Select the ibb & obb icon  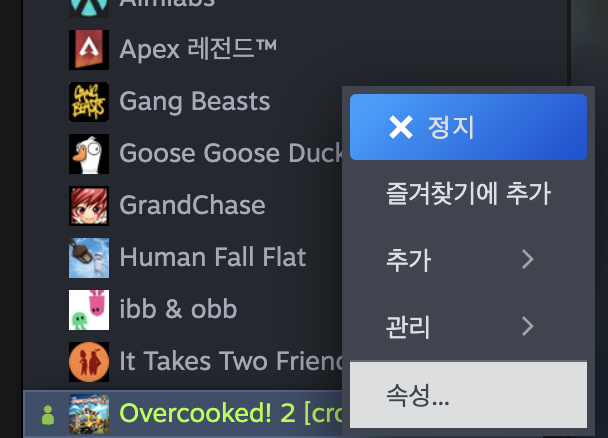coord(89,310)
